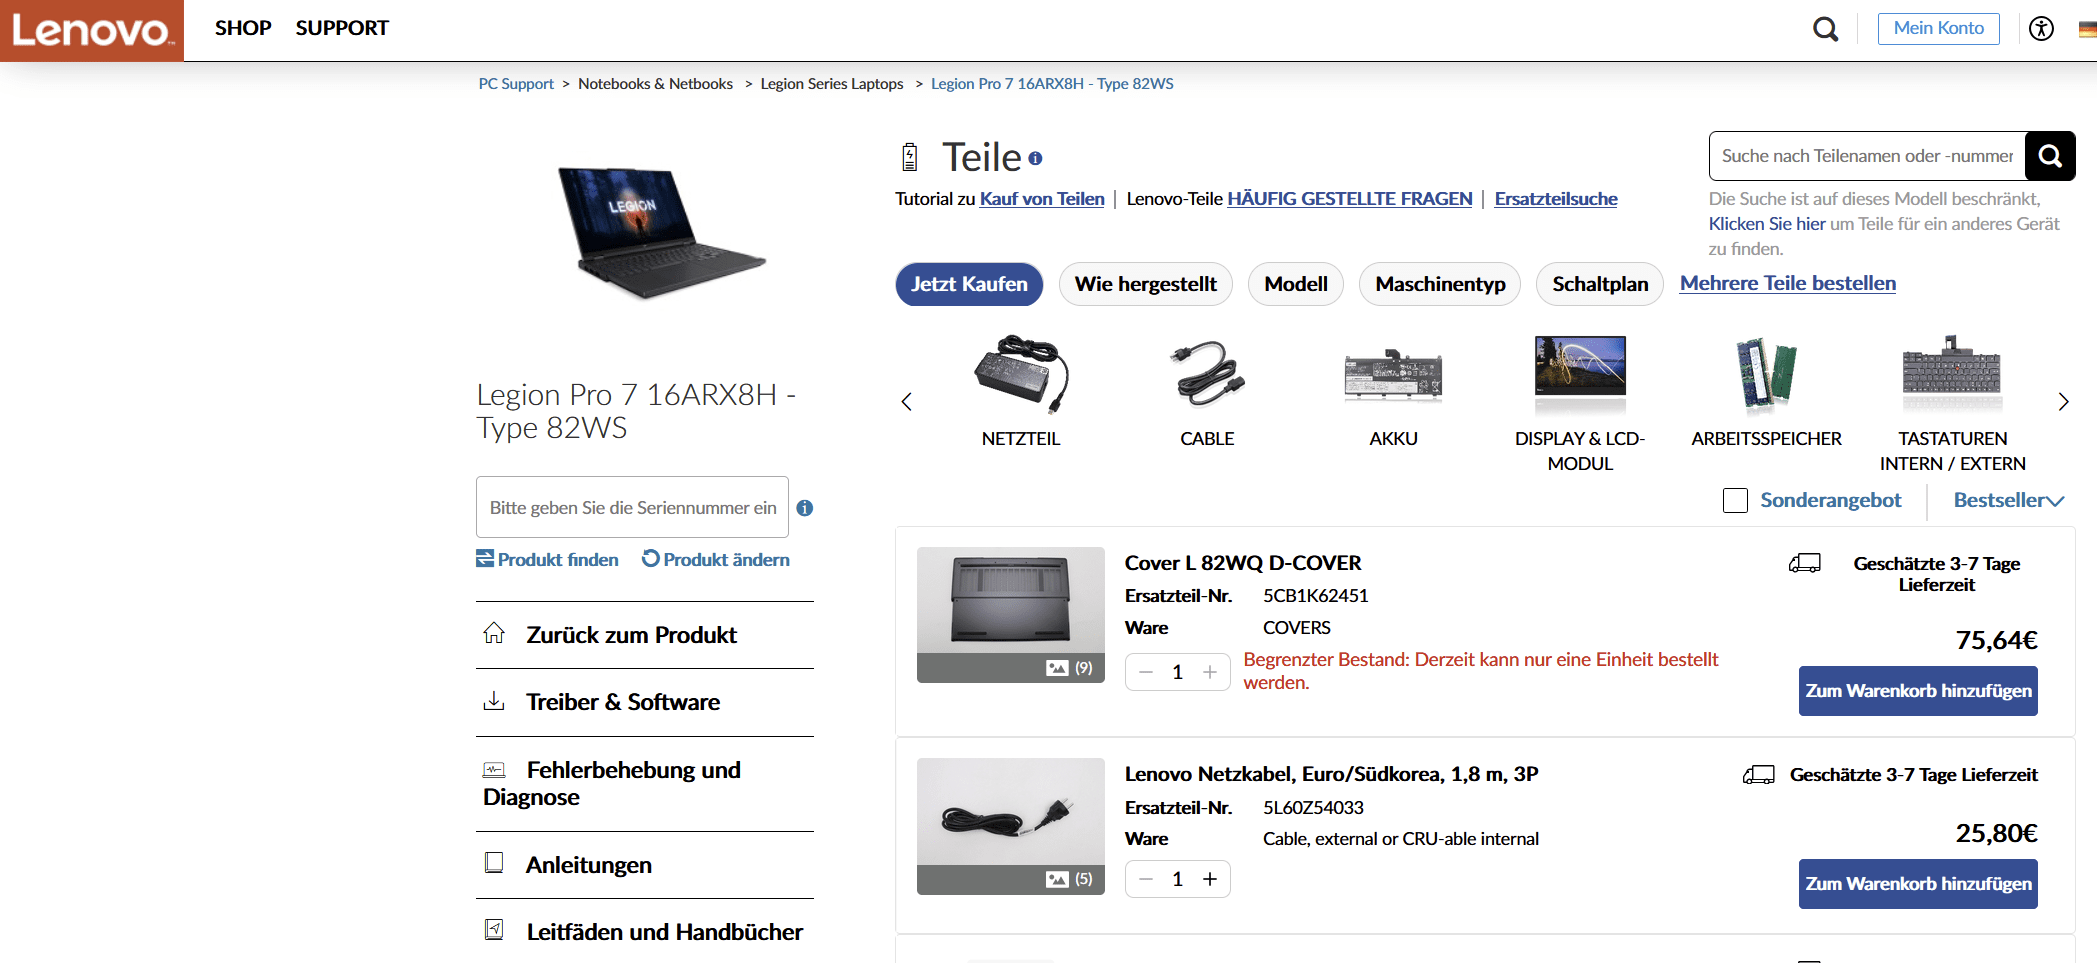Switch to the Wie hergestellt tab
Screen dimensions: 2097x963
1145,284
